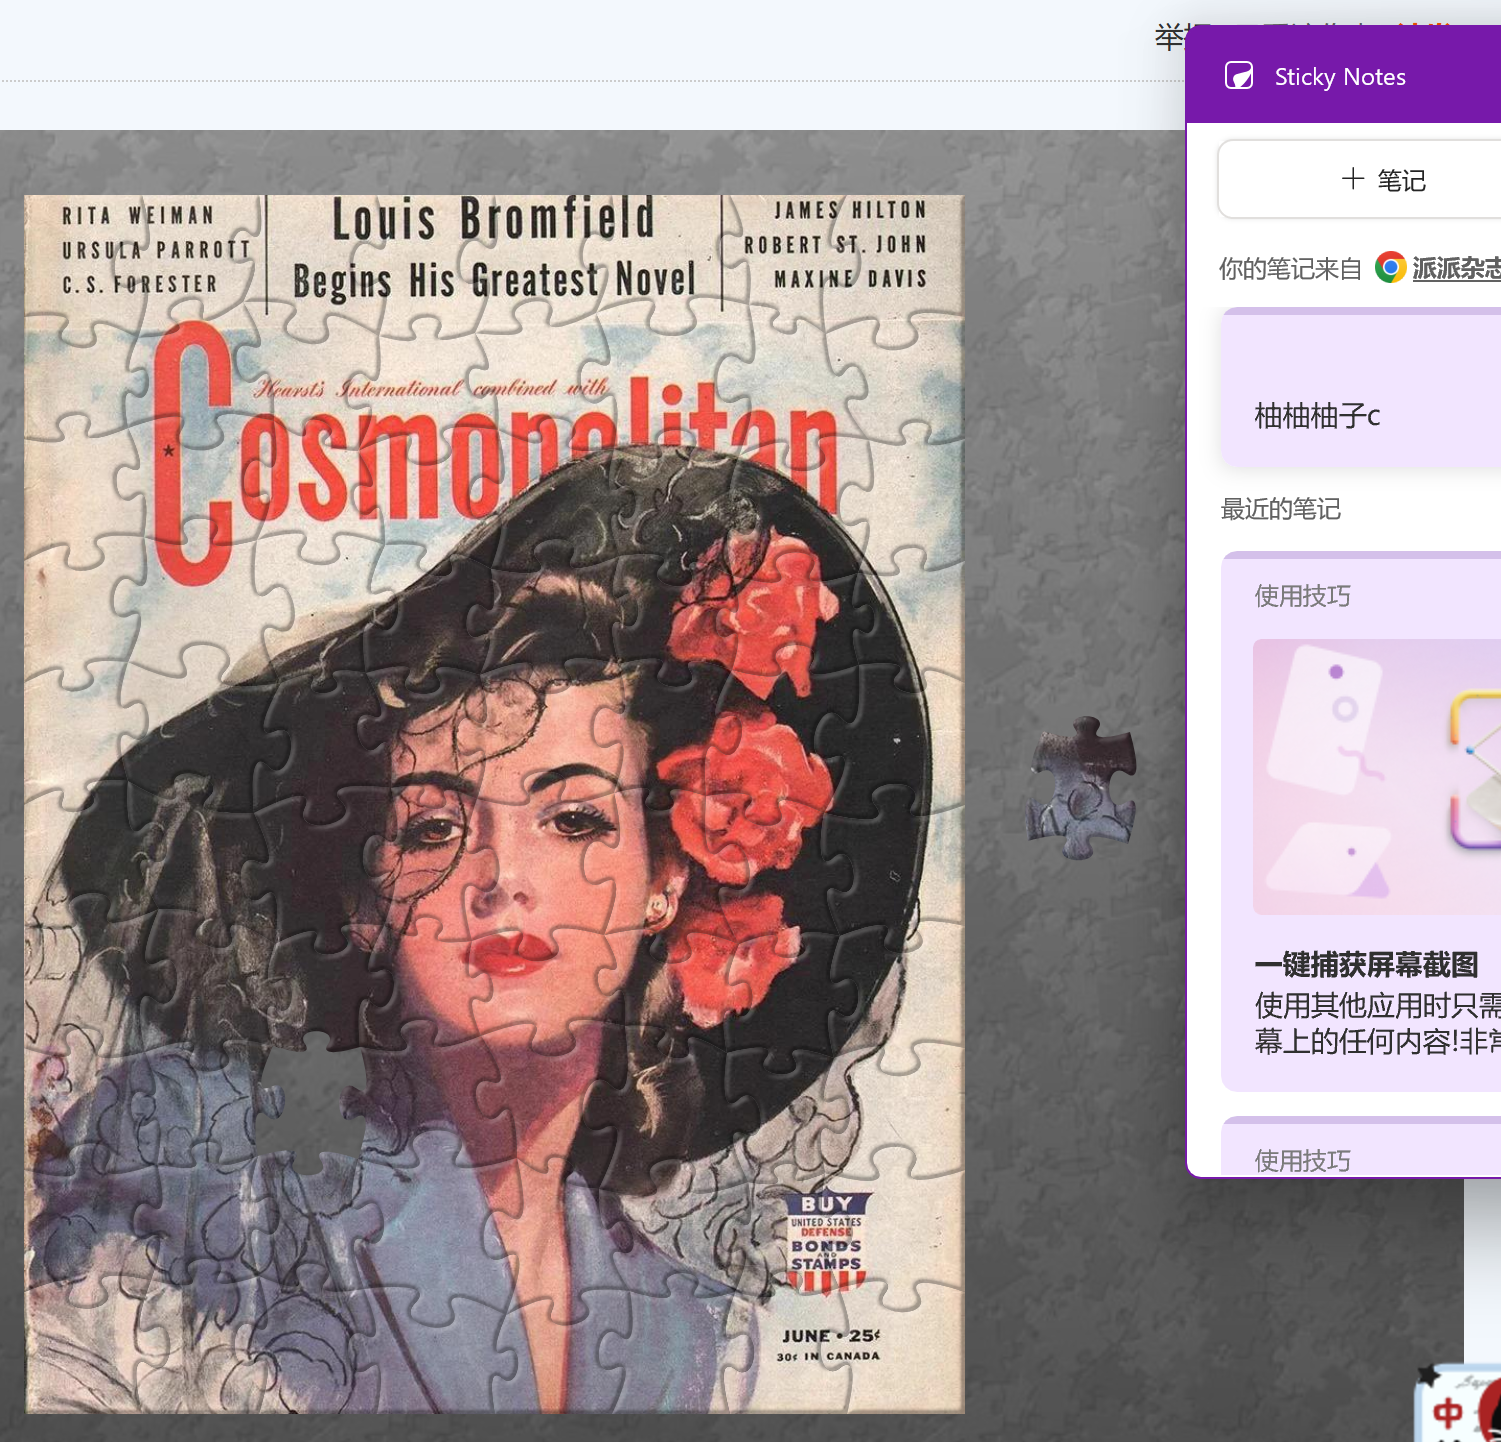Click the Cosmopolitan puzzle cover image
The image size is (1501, 1442).
point(495,803)
